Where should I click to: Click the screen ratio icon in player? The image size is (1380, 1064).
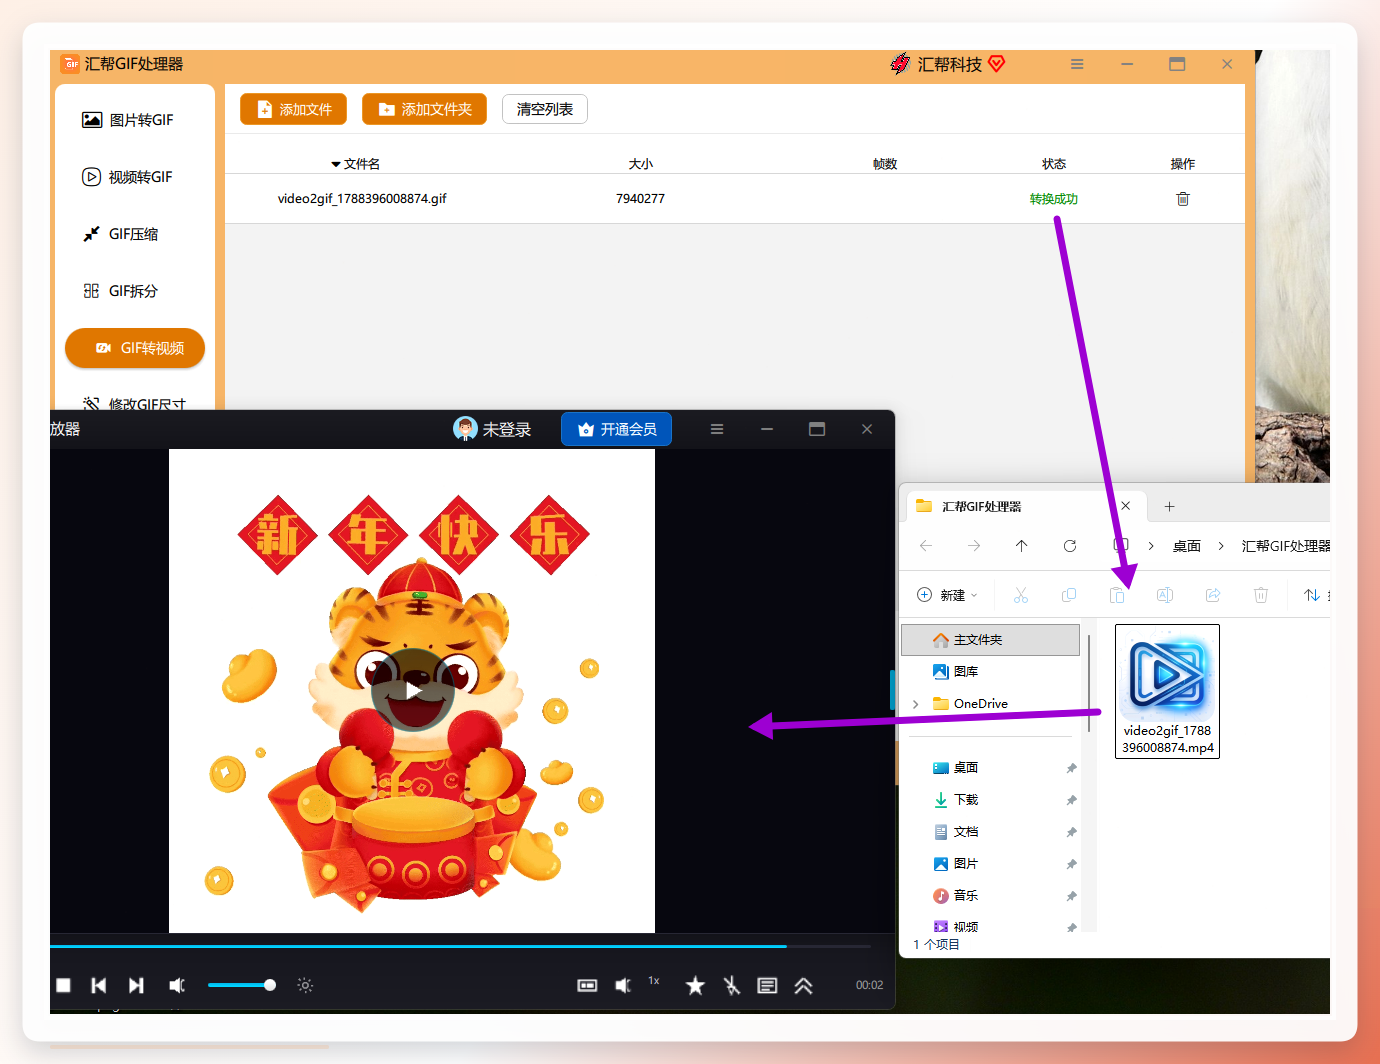(587, 985)
